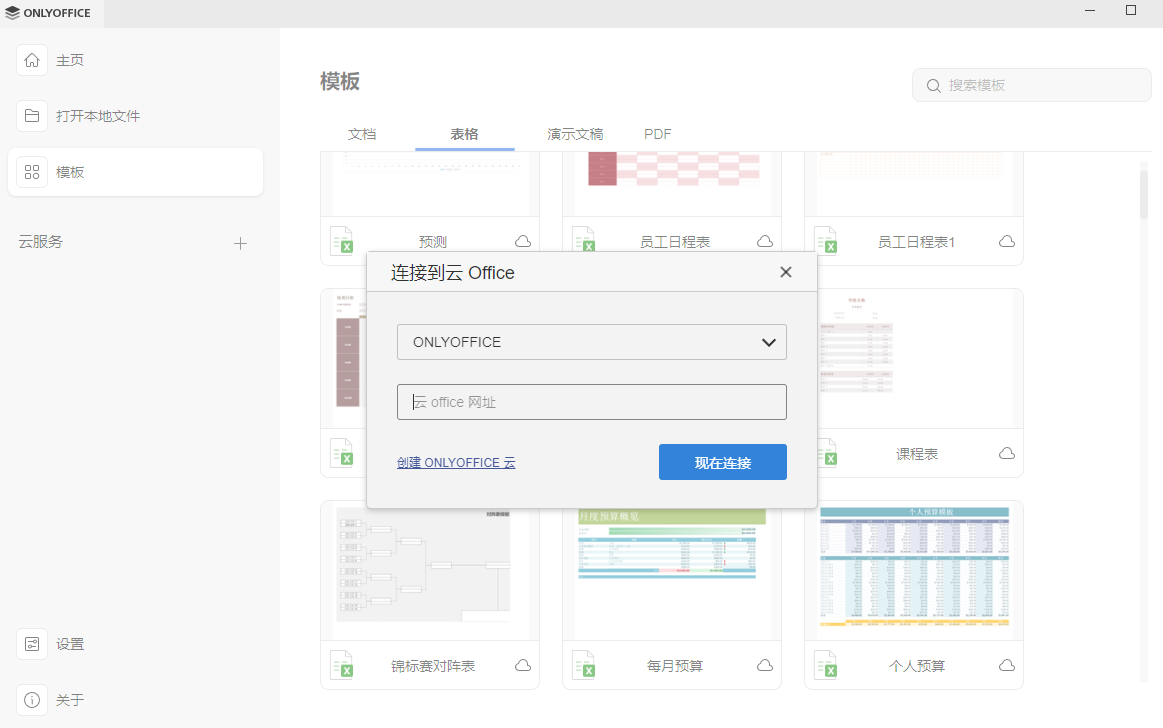This screenshot has height=728, width=1163.
Task: Add a cloud service with plus icon
Action: (x=240, y=243)
